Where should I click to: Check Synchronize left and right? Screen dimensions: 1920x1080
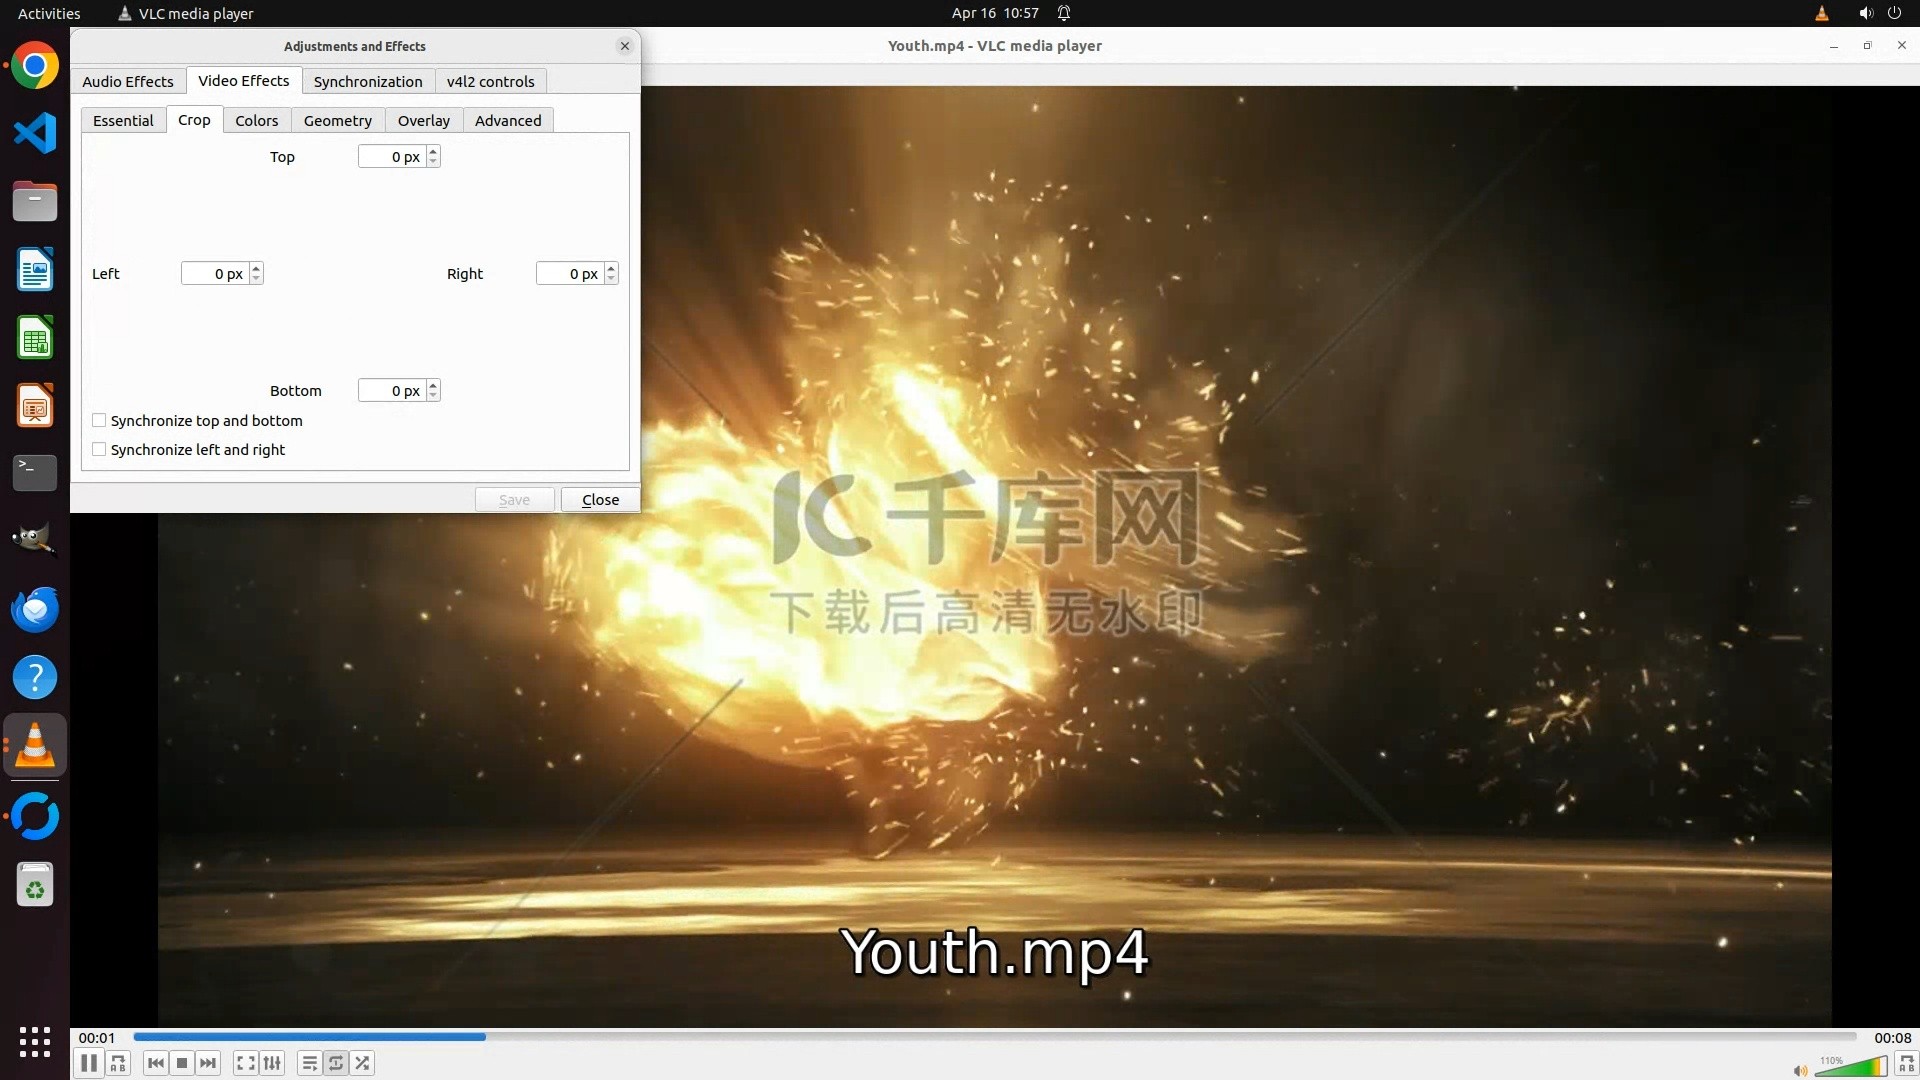(x=99, y=450)
